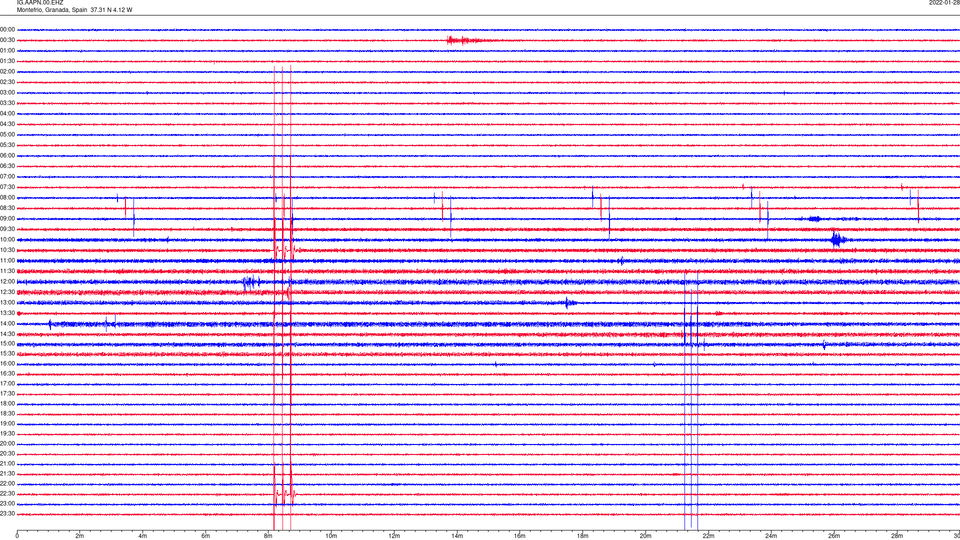Click the 23:00 time label

point(7,503)
